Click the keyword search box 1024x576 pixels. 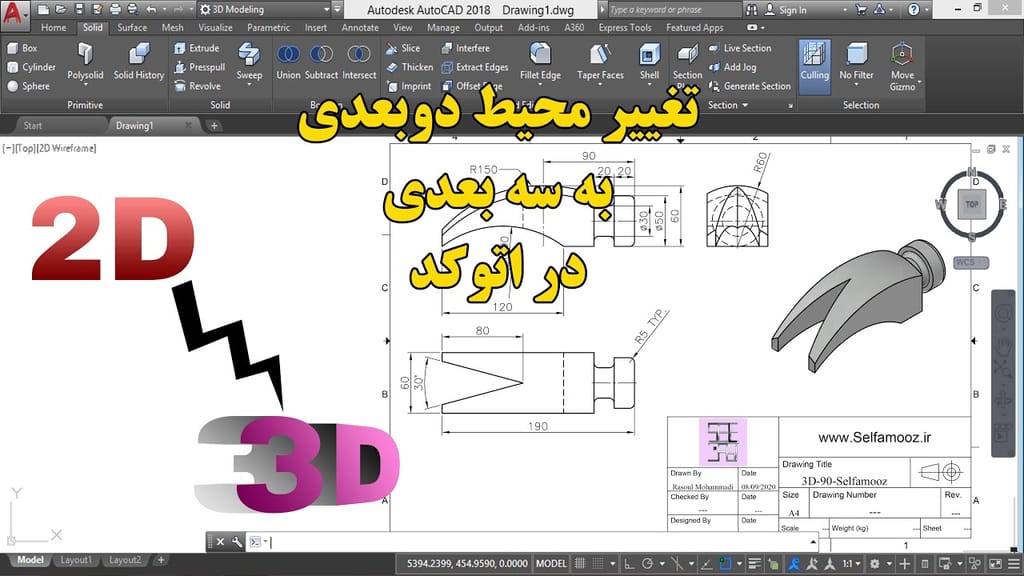click(673, 10)
